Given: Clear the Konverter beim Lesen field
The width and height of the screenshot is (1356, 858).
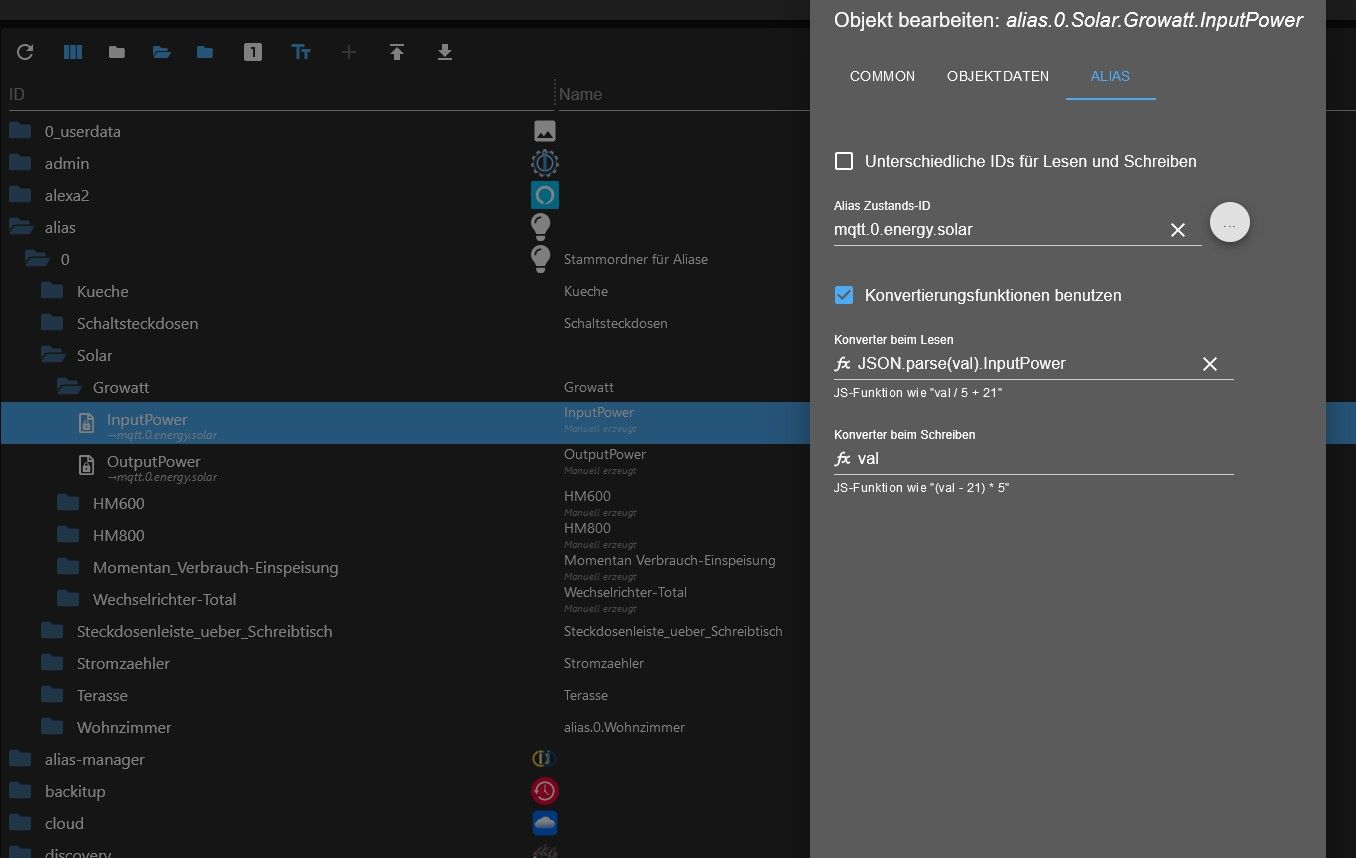Looking at the screenshot, I should click(x=1209, y=364).
